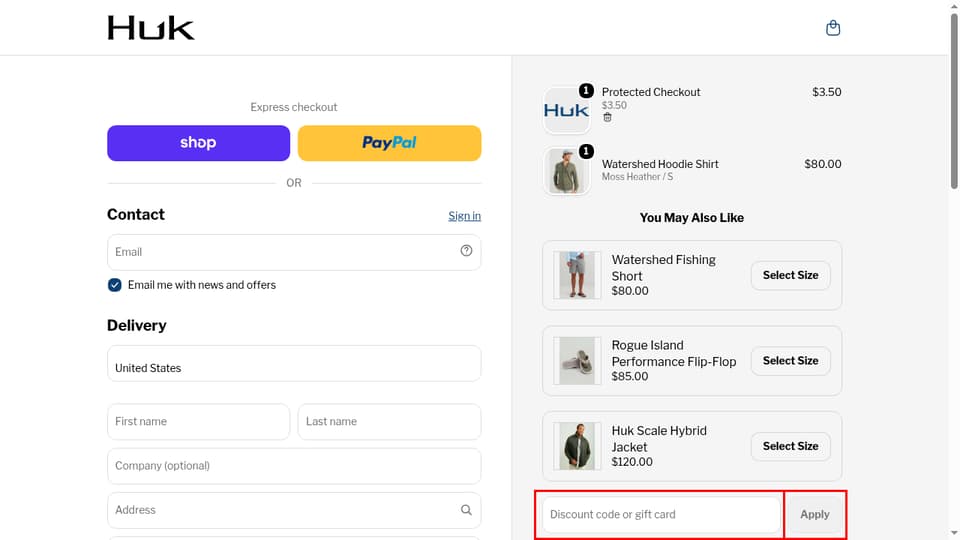Screen dimensions: 960x540
Task: Click the Moss Heather / S variant text
Action: tap(637, 177)
